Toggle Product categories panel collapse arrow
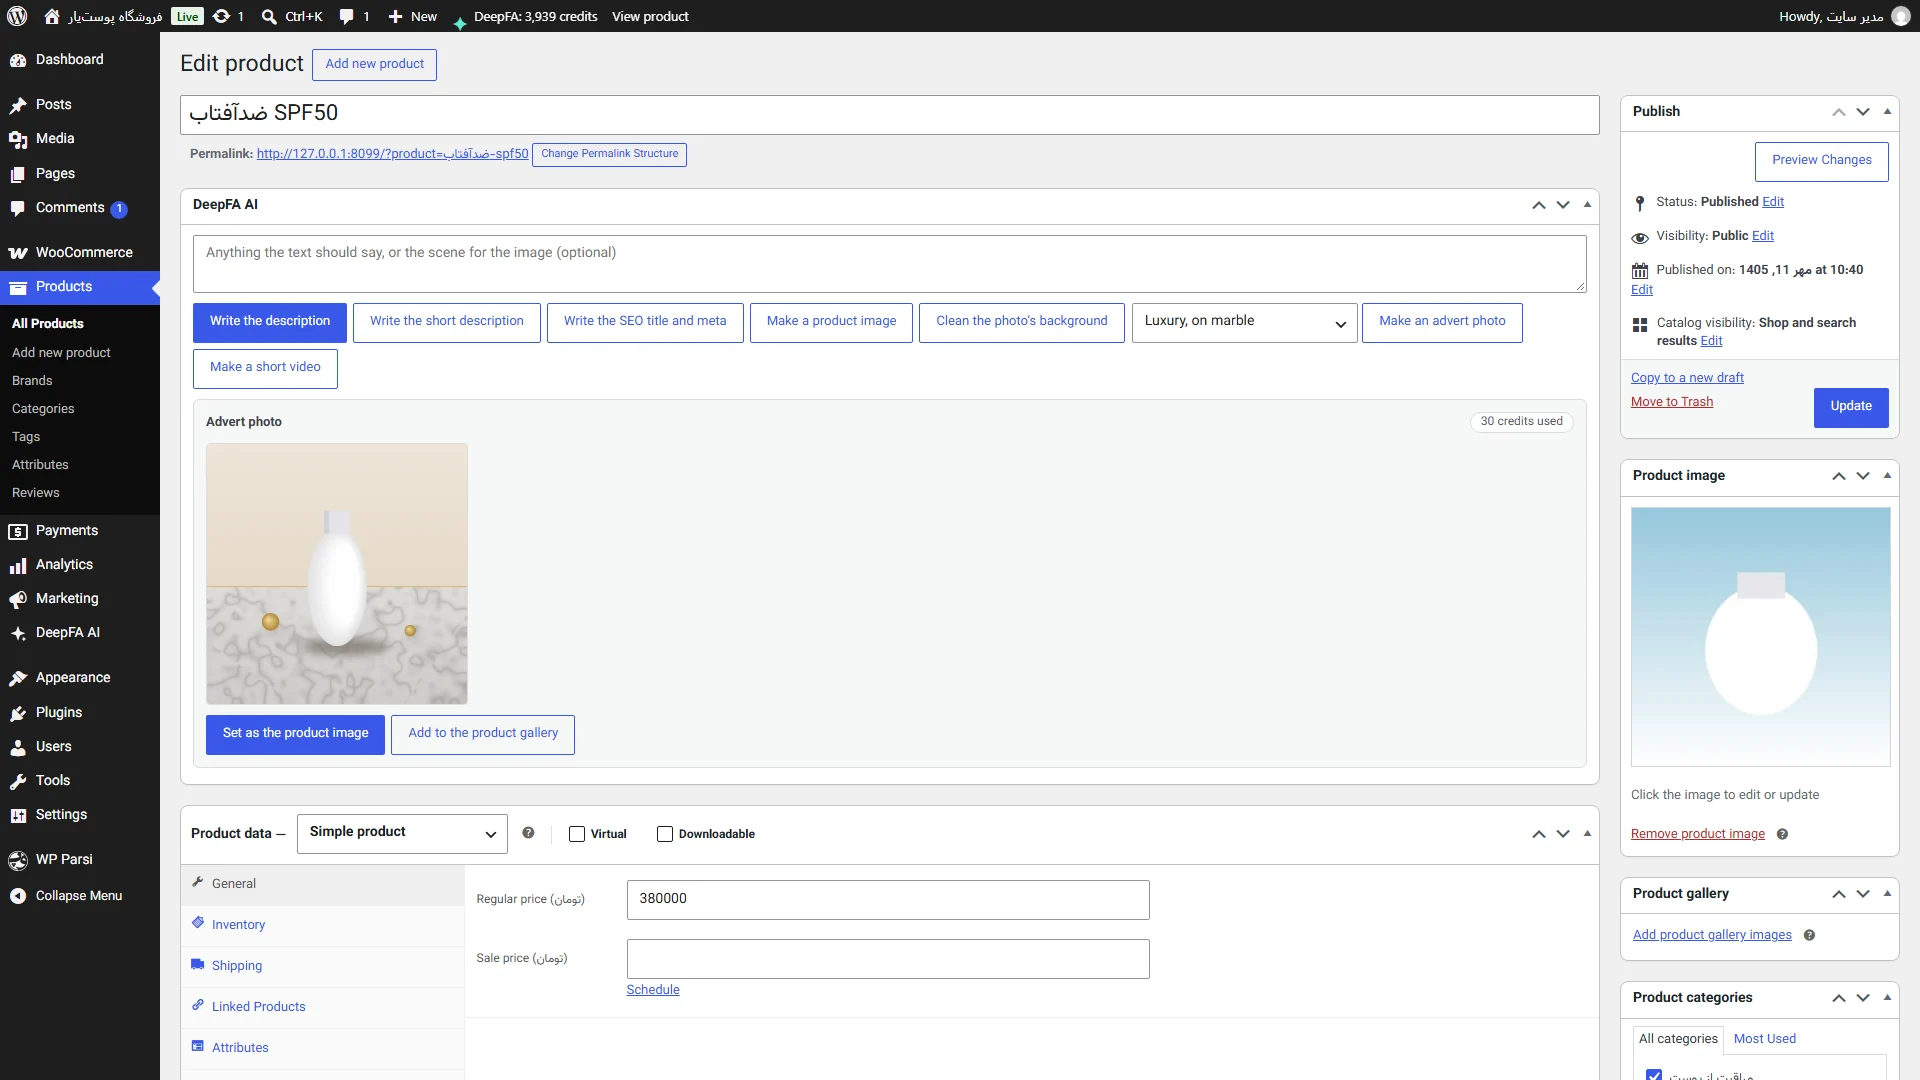This screenshot has width=1920, height=1080. tap(1887, 998)
